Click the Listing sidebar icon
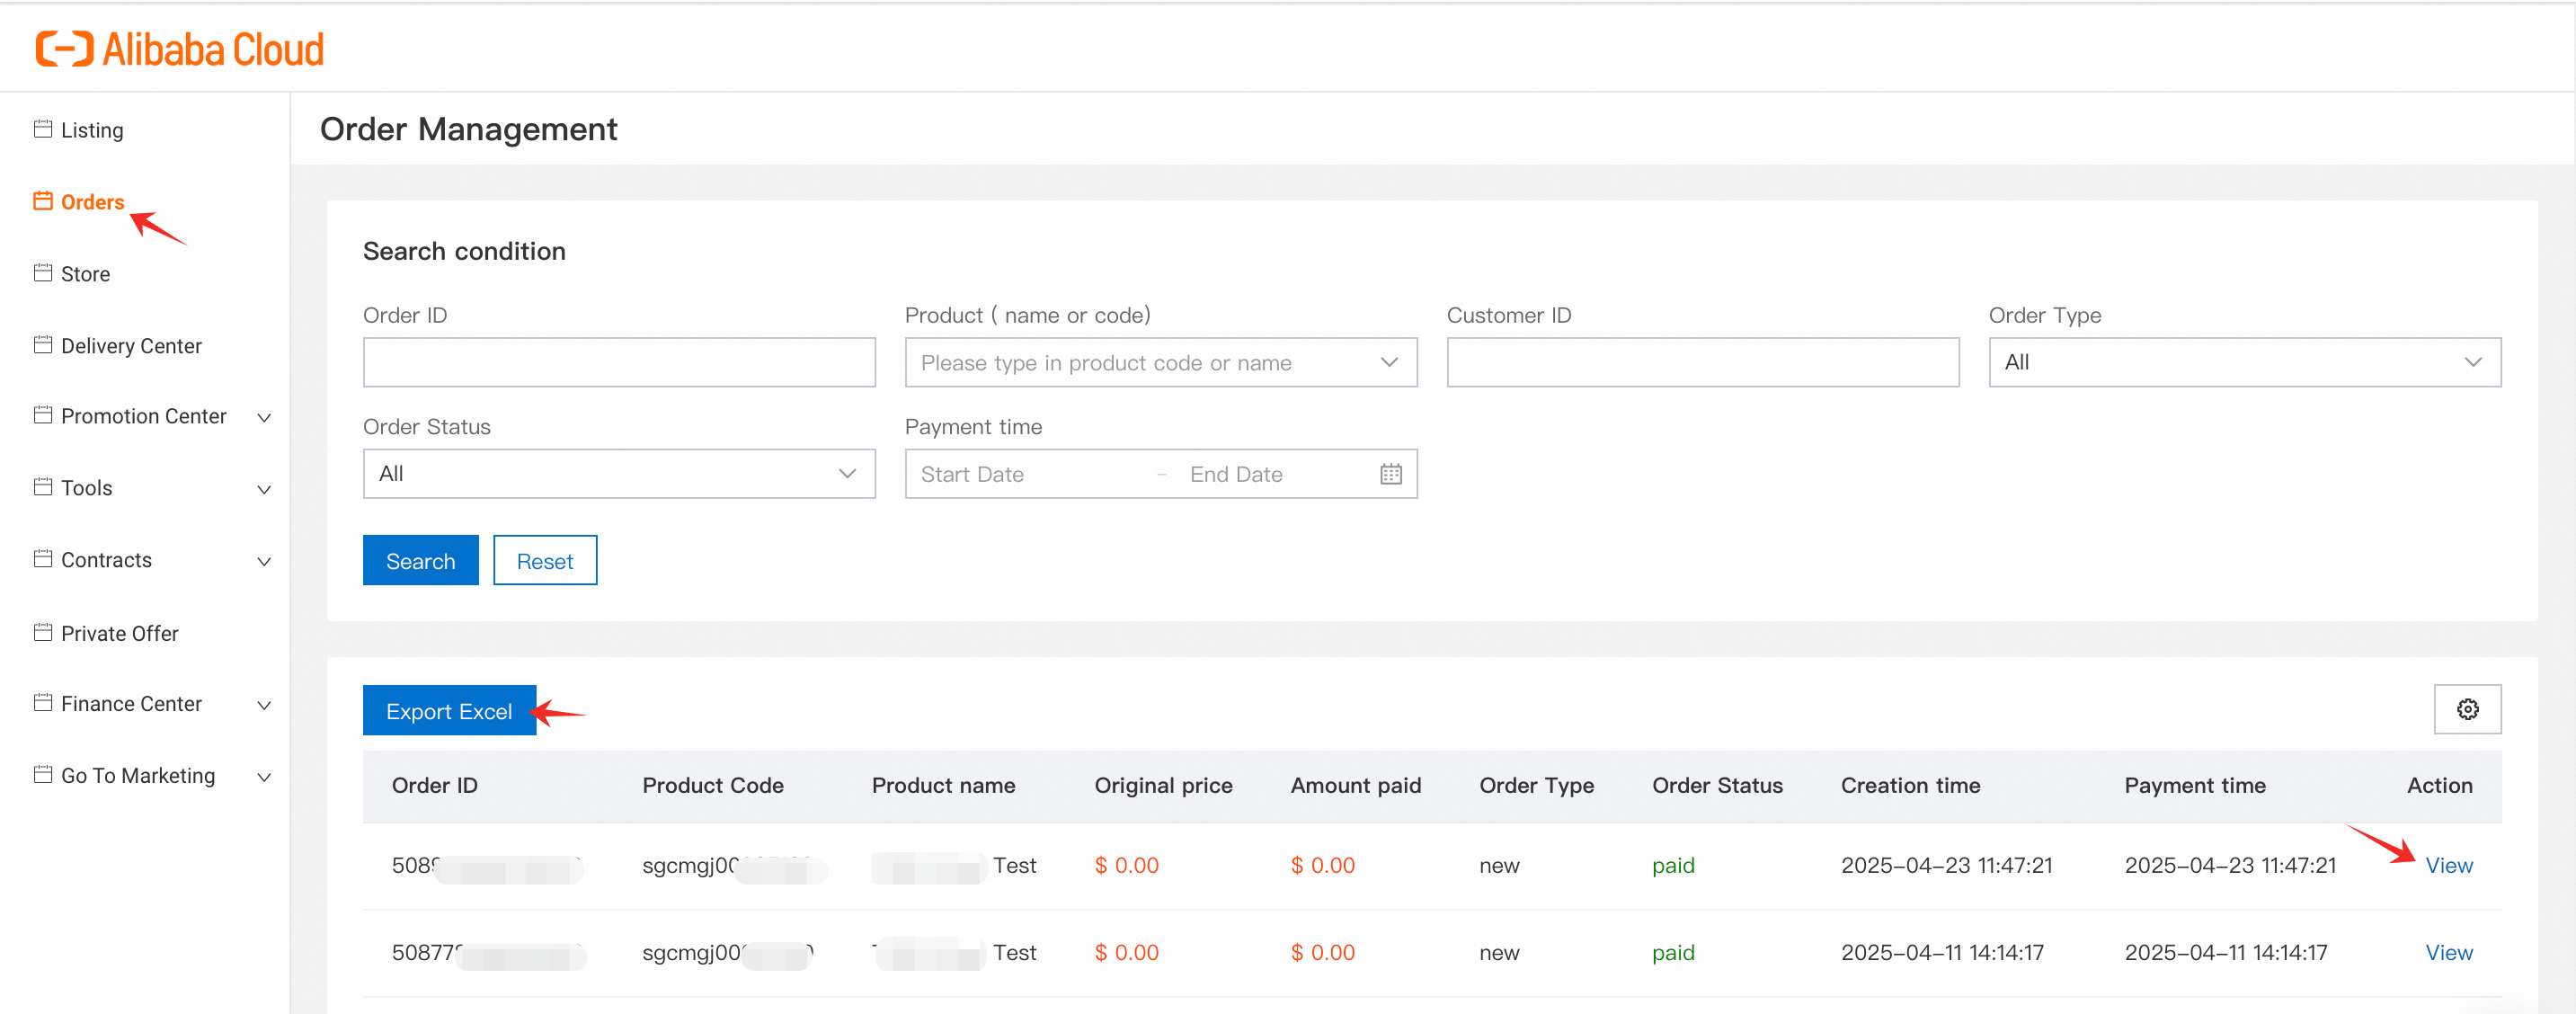Viewport: 2576px width, 1014px height. pos(43,129)
